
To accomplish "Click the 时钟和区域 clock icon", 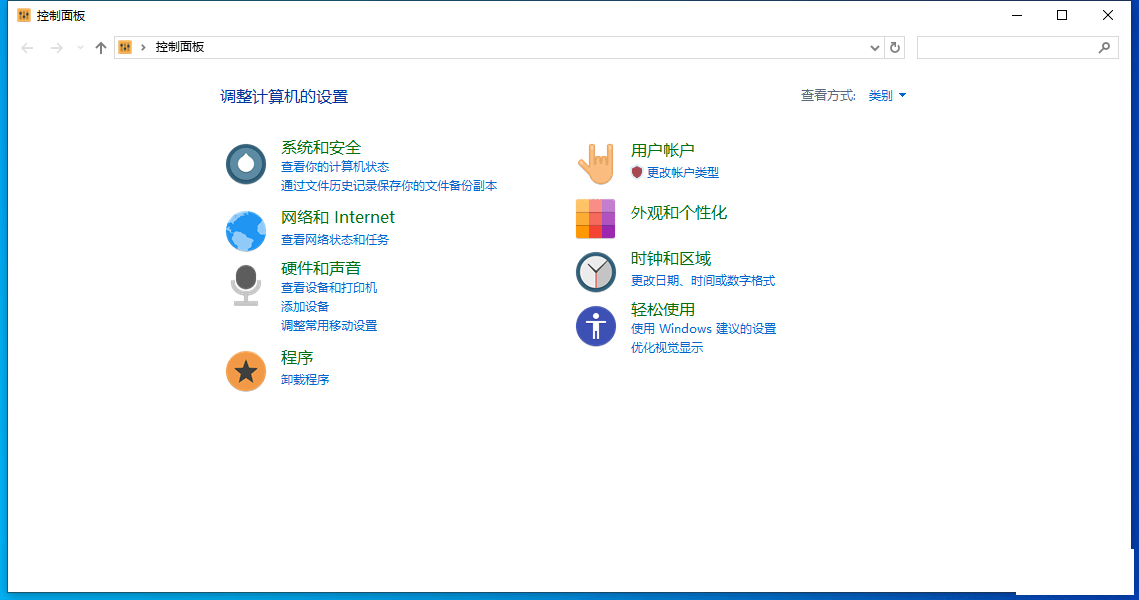I will tap(596, 272).
